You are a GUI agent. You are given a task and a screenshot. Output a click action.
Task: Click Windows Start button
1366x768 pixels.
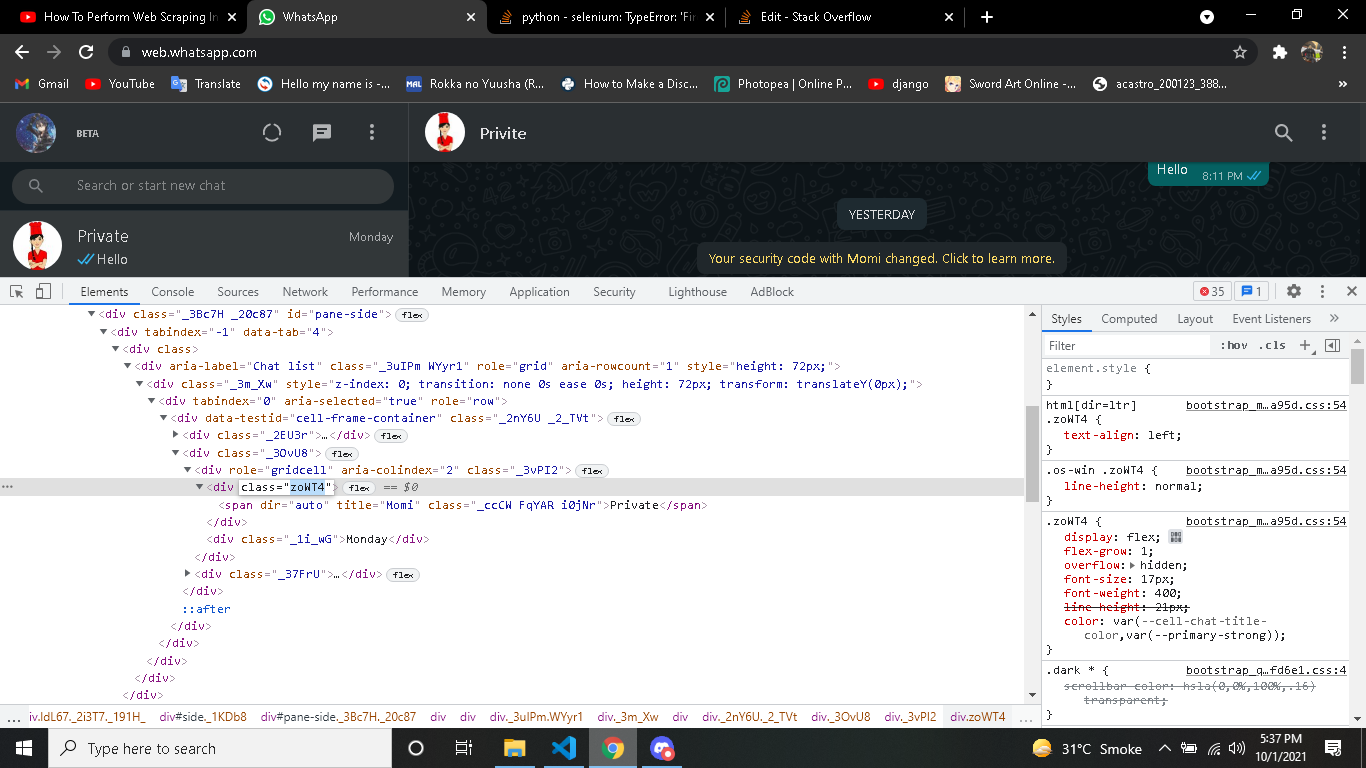pyautogui.click(x=22, y=748)
